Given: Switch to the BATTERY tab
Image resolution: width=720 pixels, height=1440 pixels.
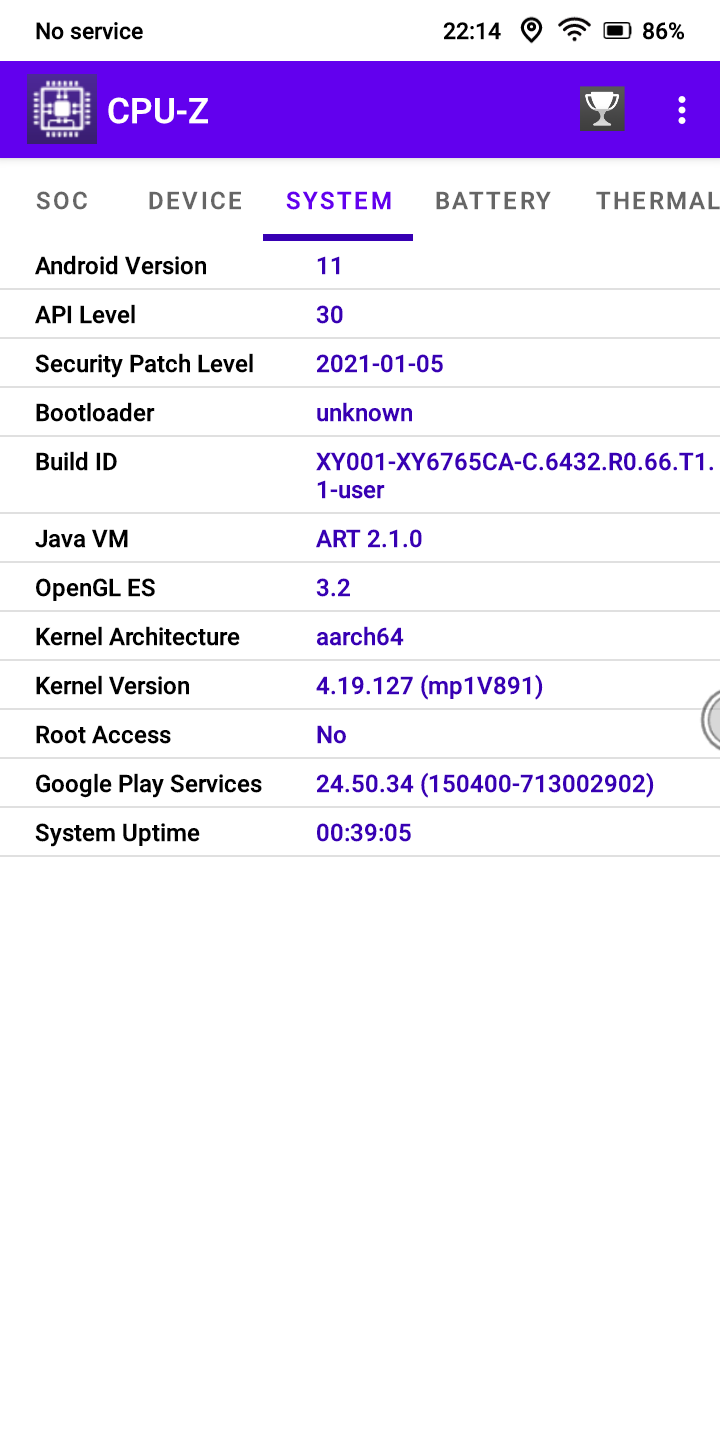Looking at the screenshot, I should pos(493,201).
